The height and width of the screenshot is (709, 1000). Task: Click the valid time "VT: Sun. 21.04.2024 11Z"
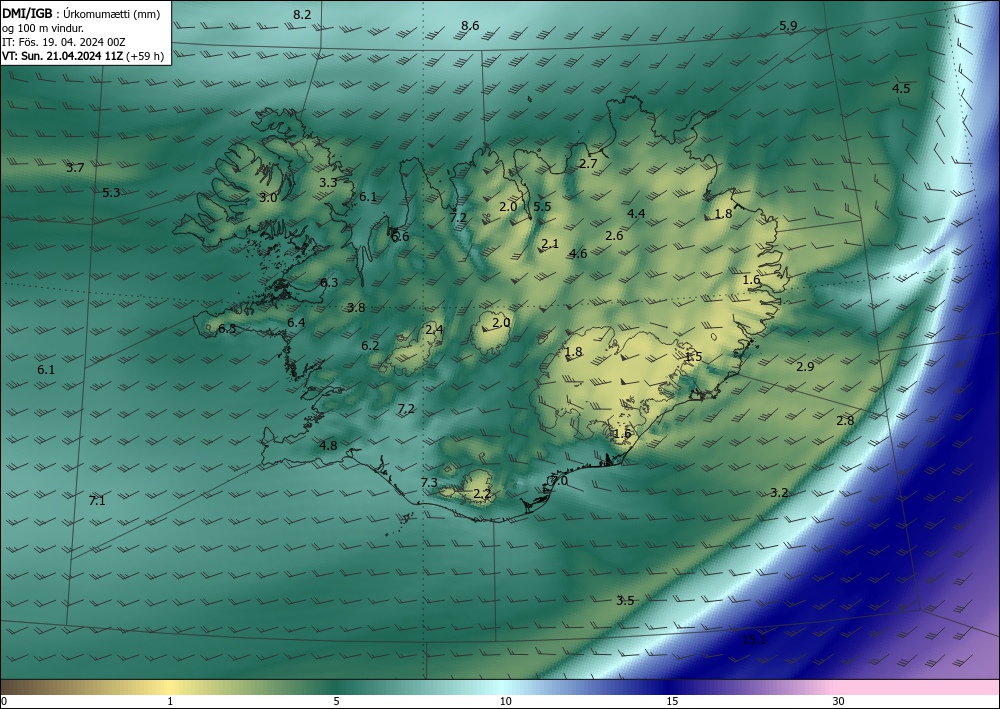coord(62,56)
